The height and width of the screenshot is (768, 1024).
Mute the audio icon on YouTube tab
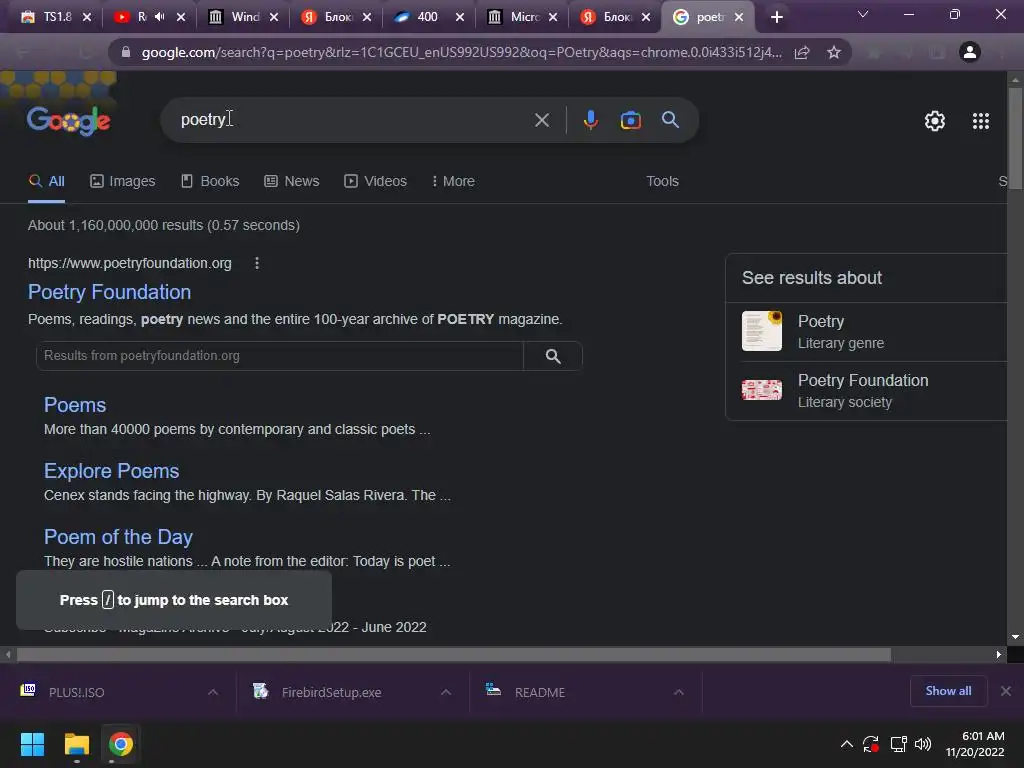[159, 17]
